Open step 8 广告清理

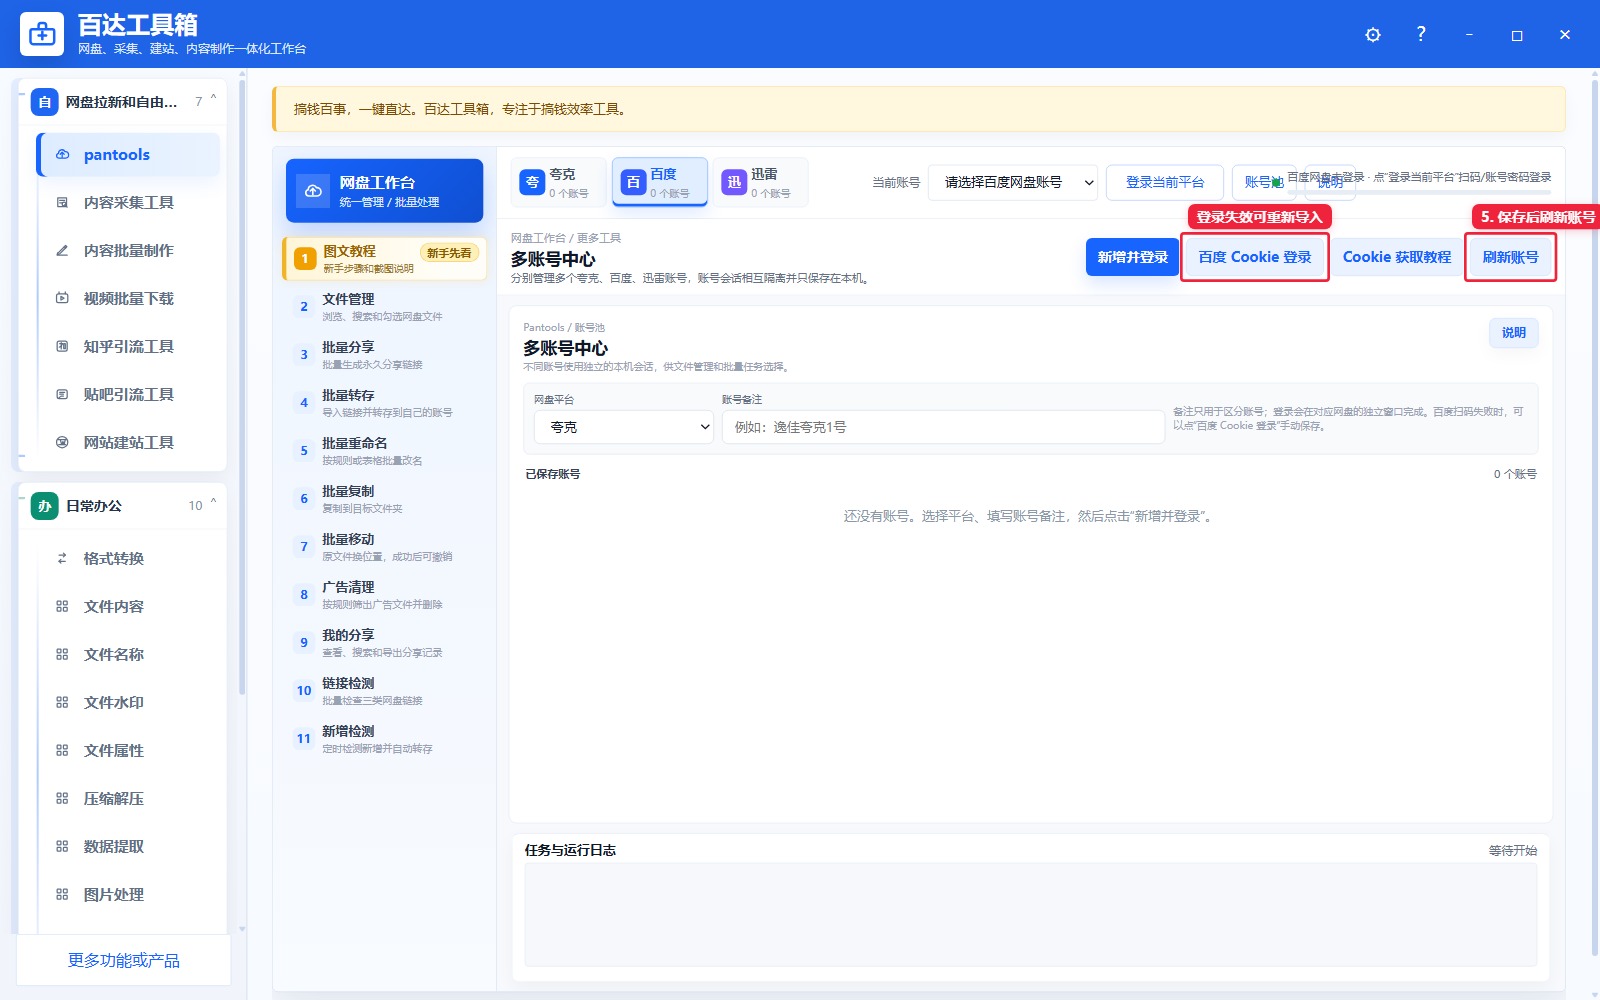click(385, 595)
